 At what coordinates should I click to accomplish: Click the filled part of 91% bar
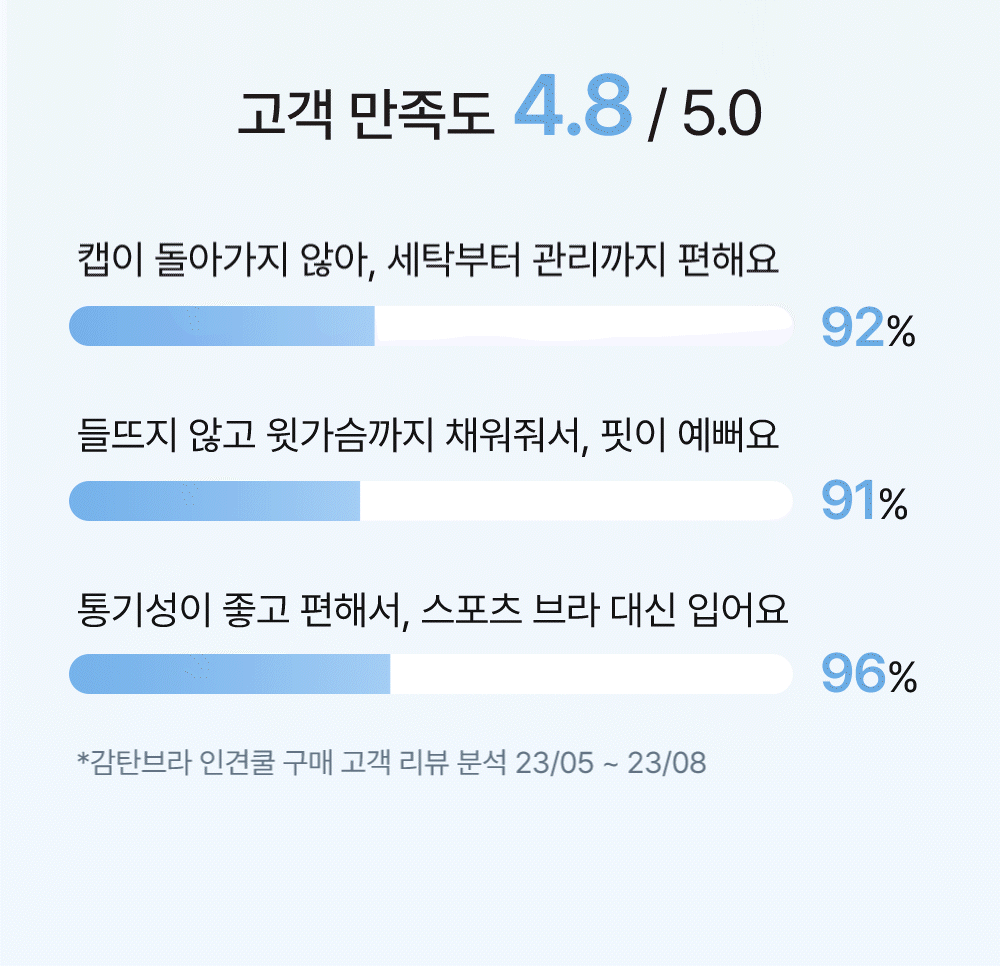click(x=214, y=501)
